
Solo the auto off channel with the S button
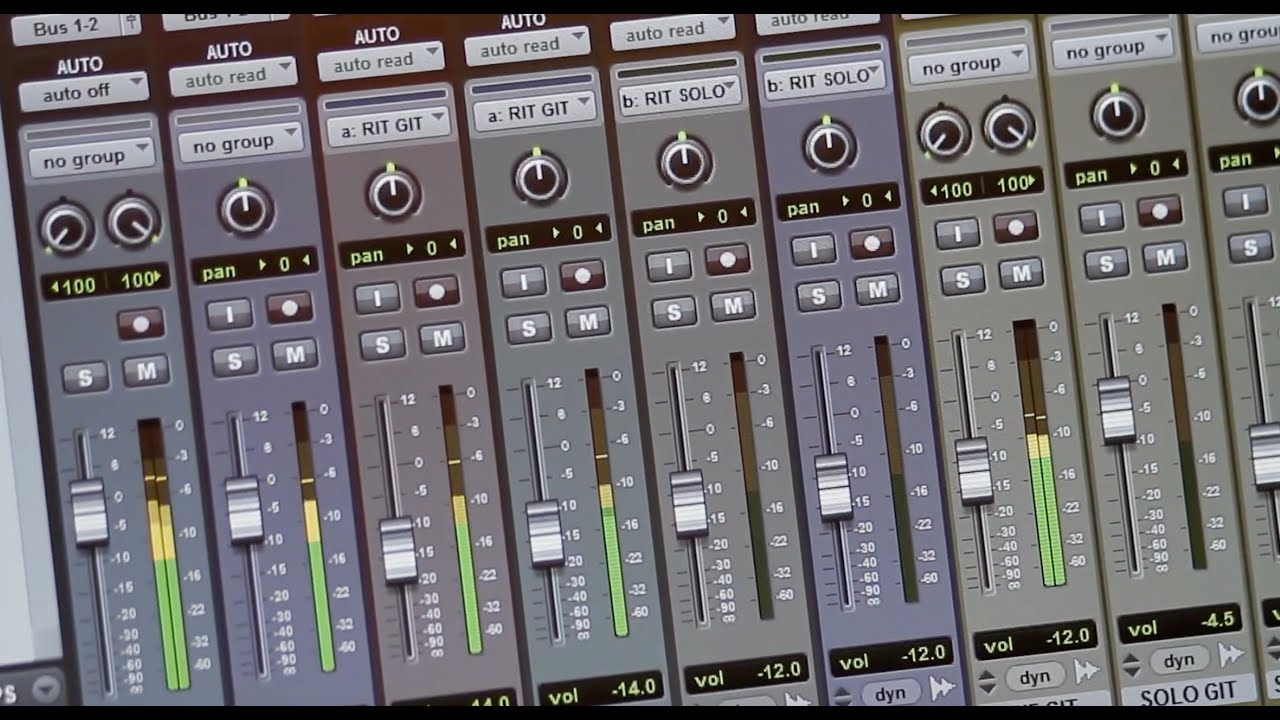coord(85,377)
